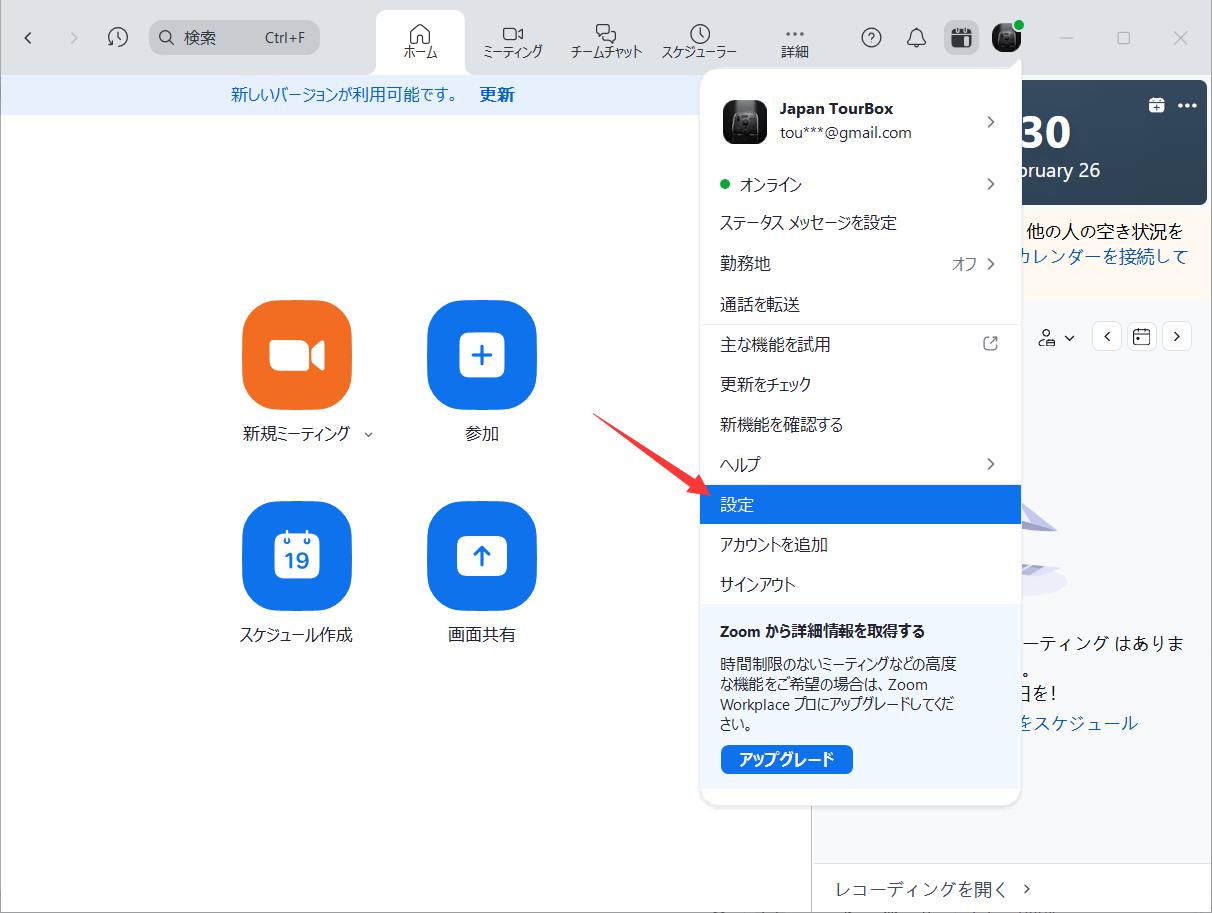The image size is (1212, 913).
Task: Open the calendar date picker icon
Action: point(1142,337)
